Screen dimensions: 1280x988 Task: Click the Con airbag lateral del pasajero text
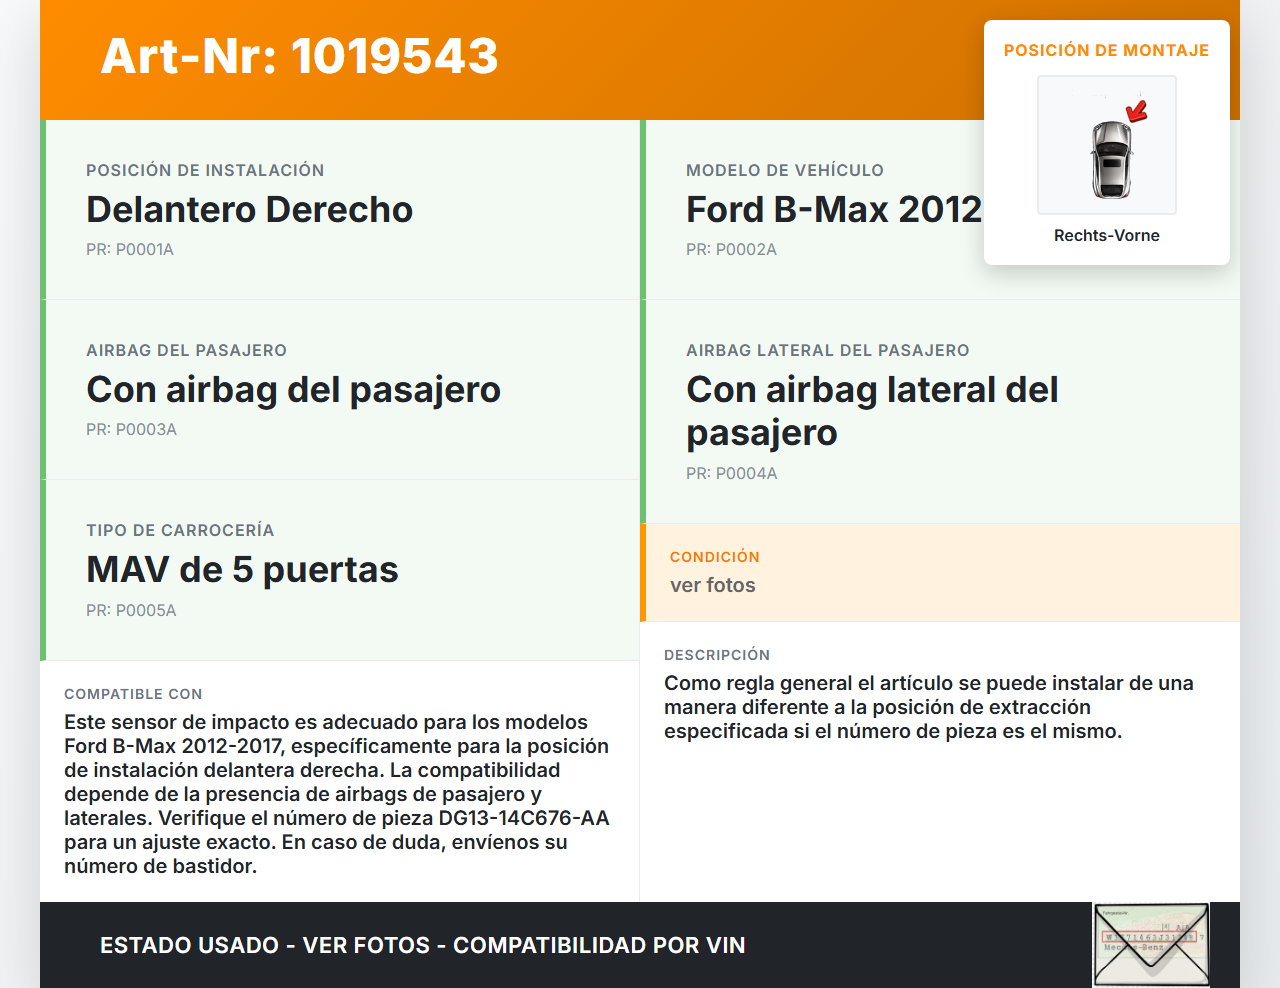click(x=871, y=411)
